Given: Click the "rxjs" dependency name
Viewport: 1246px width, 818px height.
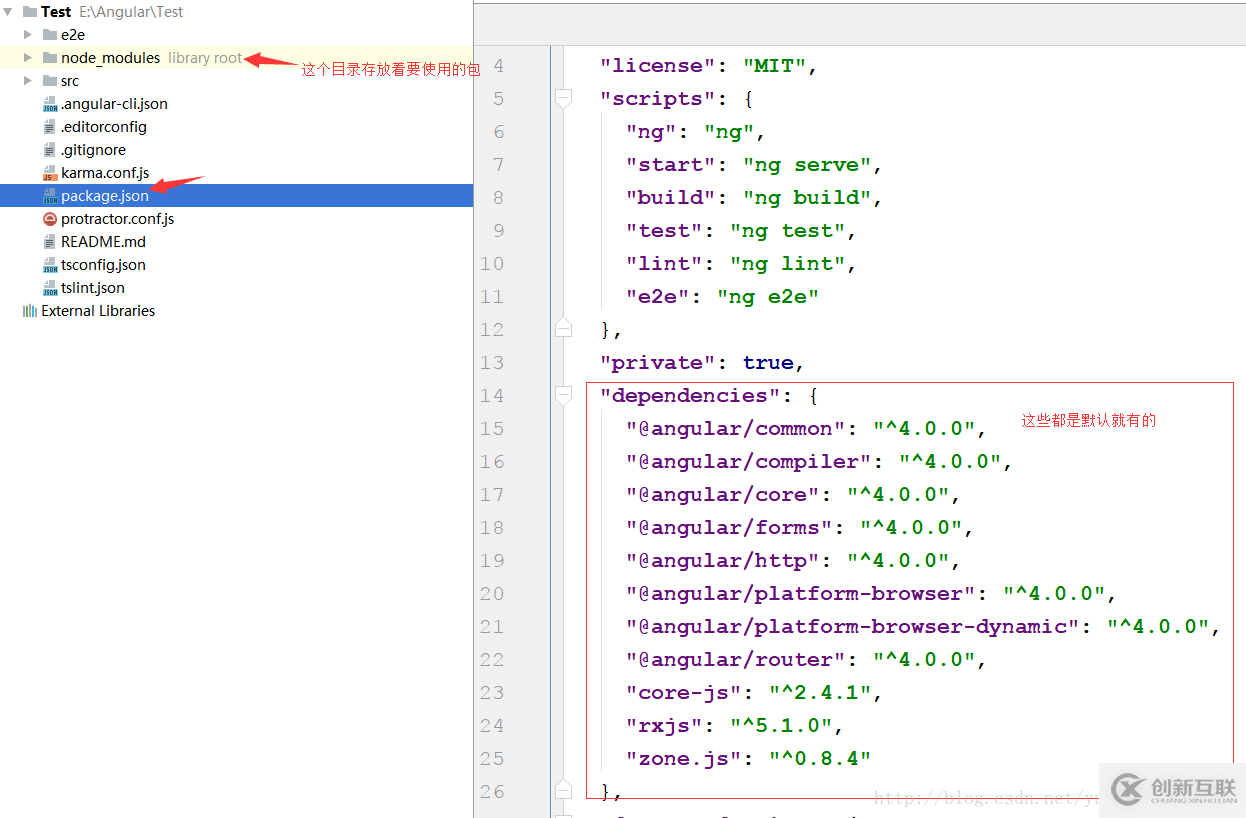Looking at the screenshot, I should tap(665, 726).
